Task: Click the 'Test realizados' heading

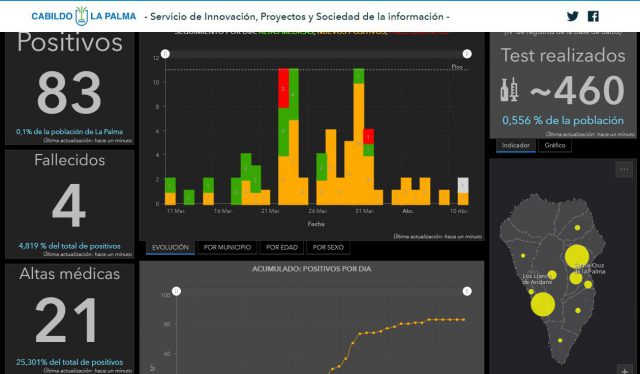Action: [563, 55]
